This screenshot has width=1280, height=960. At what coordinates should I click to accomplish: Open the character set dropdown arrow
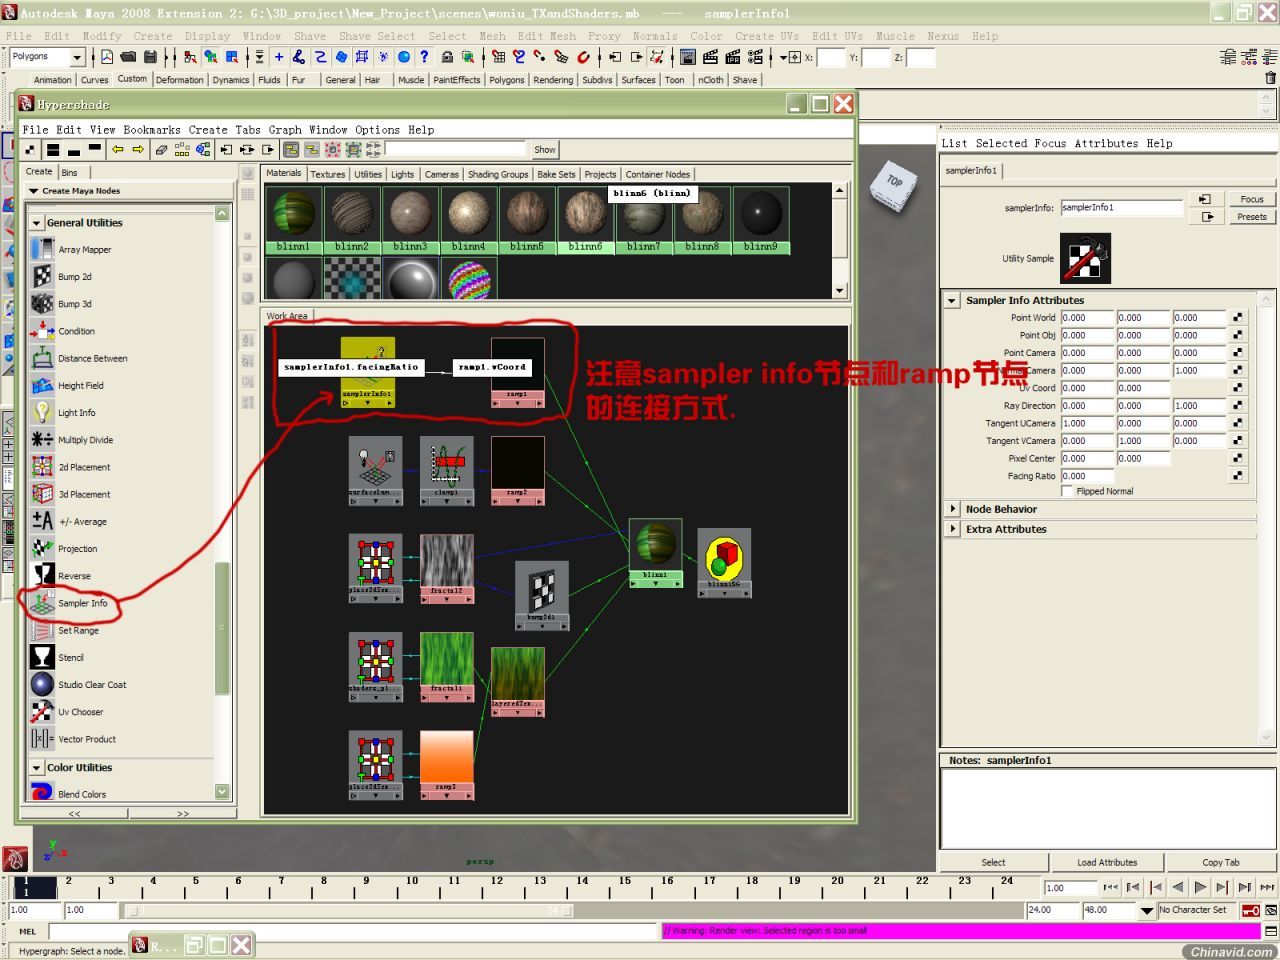point(1147,910)
